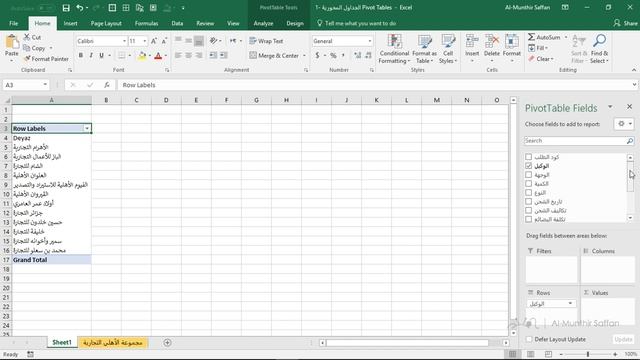The height and width of the screenshot is (360, 640).
Task: Open PivotTable Fields tools gear menu
Action: [624, 124]
